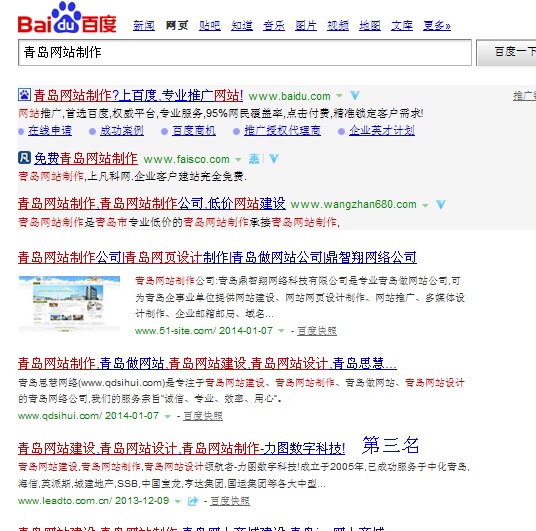Open the 文库 library tab
Screen dimensions: 536x531
pos(402,25)
